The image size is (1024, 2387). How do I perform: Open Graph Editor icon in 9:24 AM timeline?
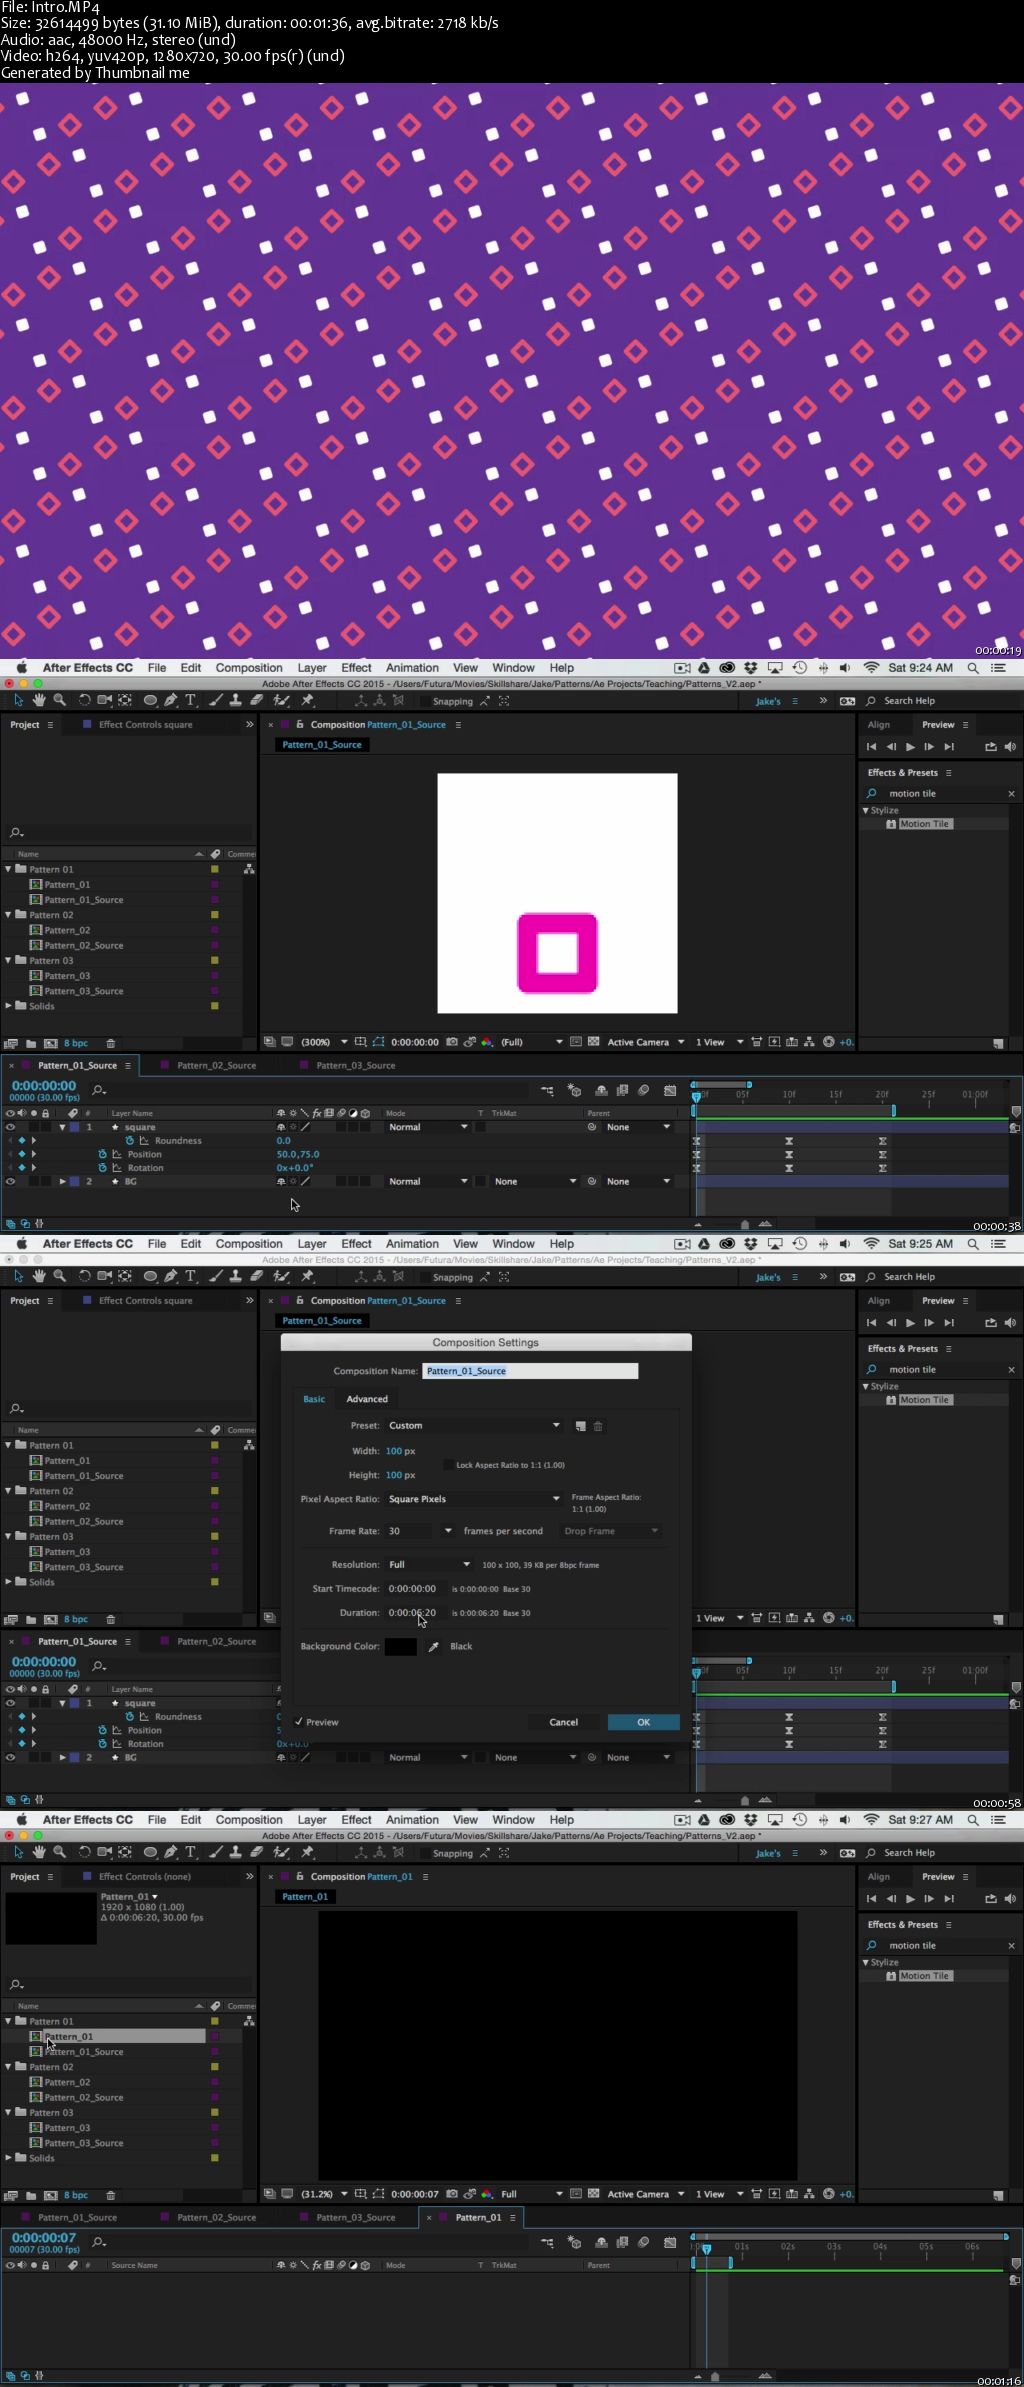pos(670,1090)
